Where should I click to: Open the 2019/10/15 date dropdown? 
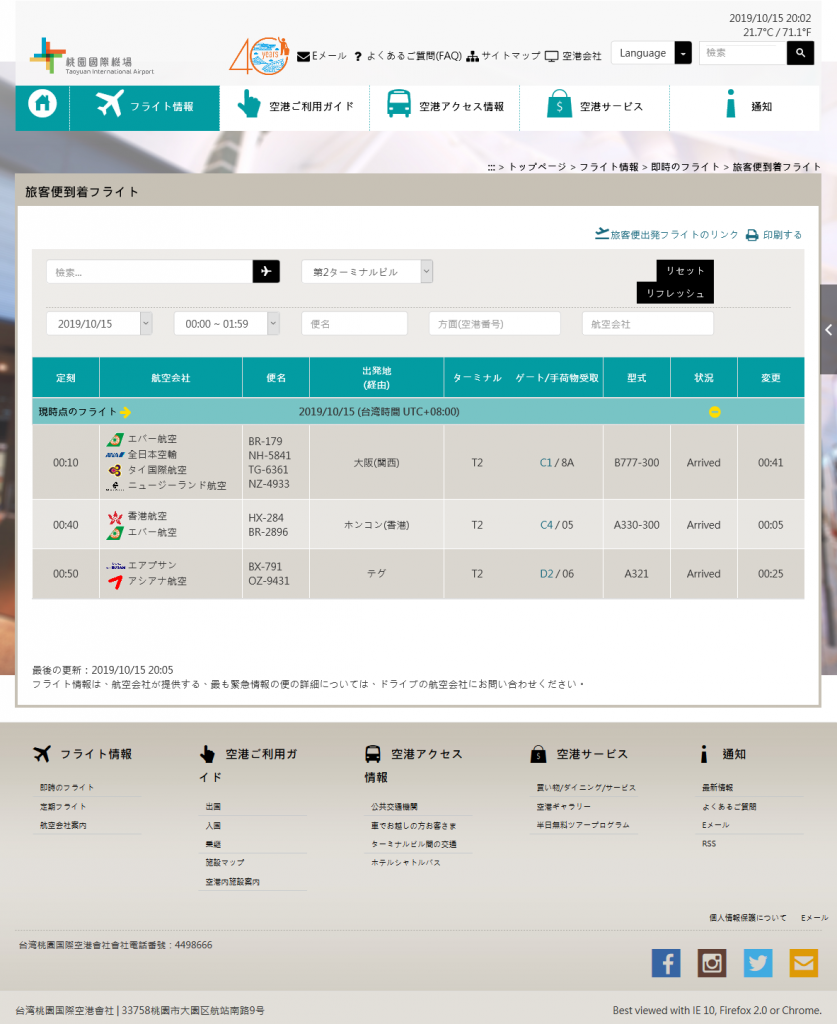[x=99, y=323]
